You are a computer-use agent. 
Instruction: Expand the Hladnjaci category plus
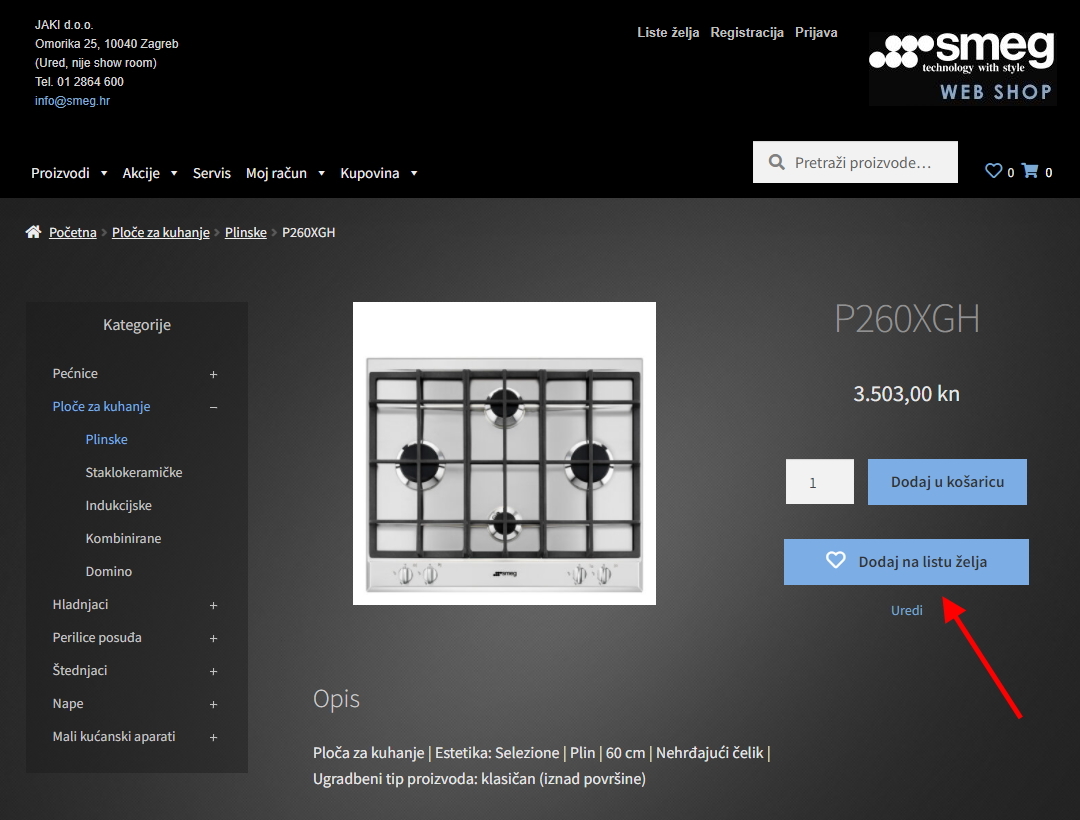point(214,605)
